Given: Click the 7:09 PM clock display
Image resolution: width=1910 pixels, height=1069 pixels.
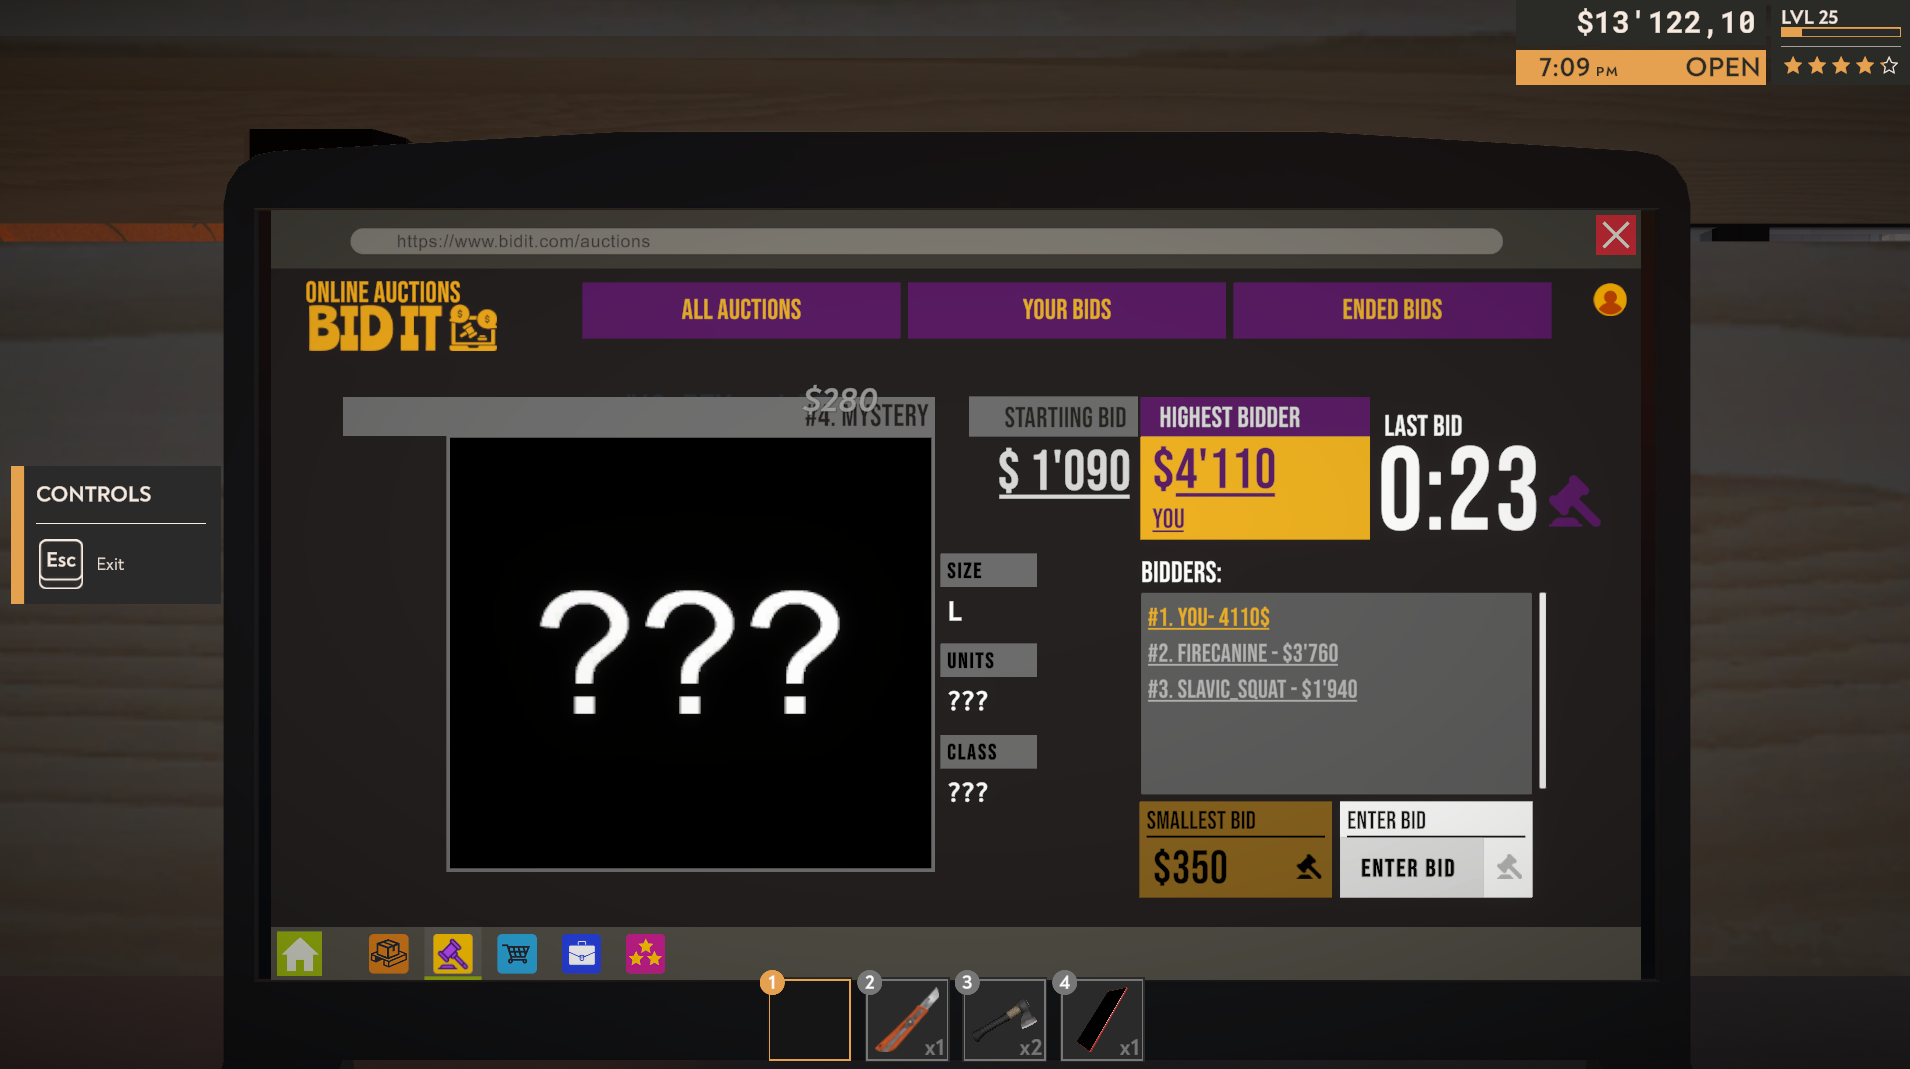Looking at the screenshot, I should coord(1578,68).
